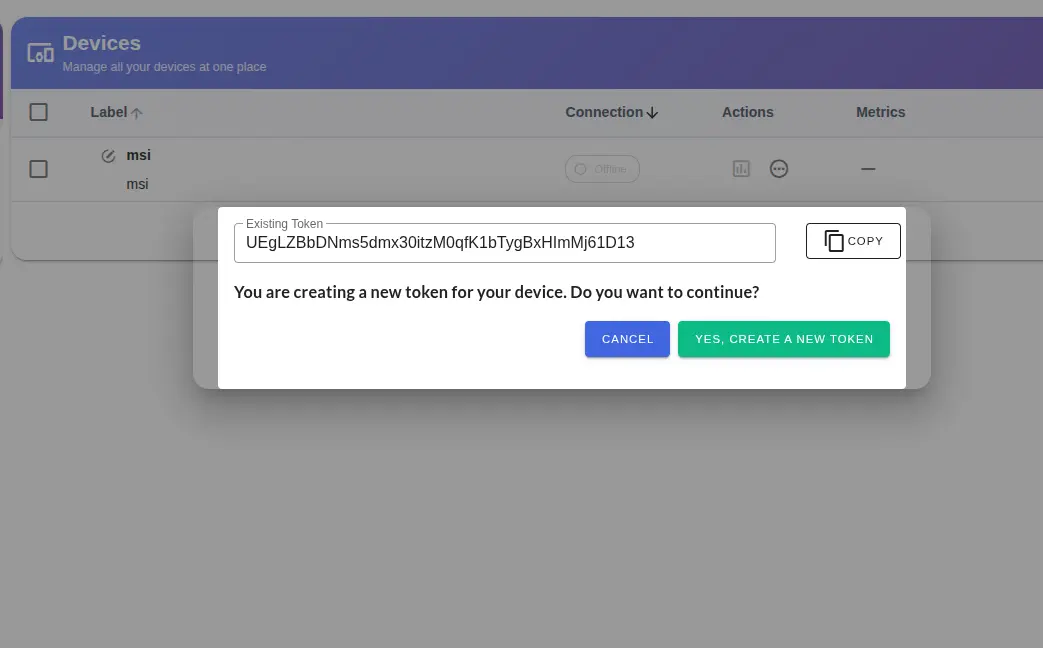Sort devices by the Label column header

click(108, 112)
